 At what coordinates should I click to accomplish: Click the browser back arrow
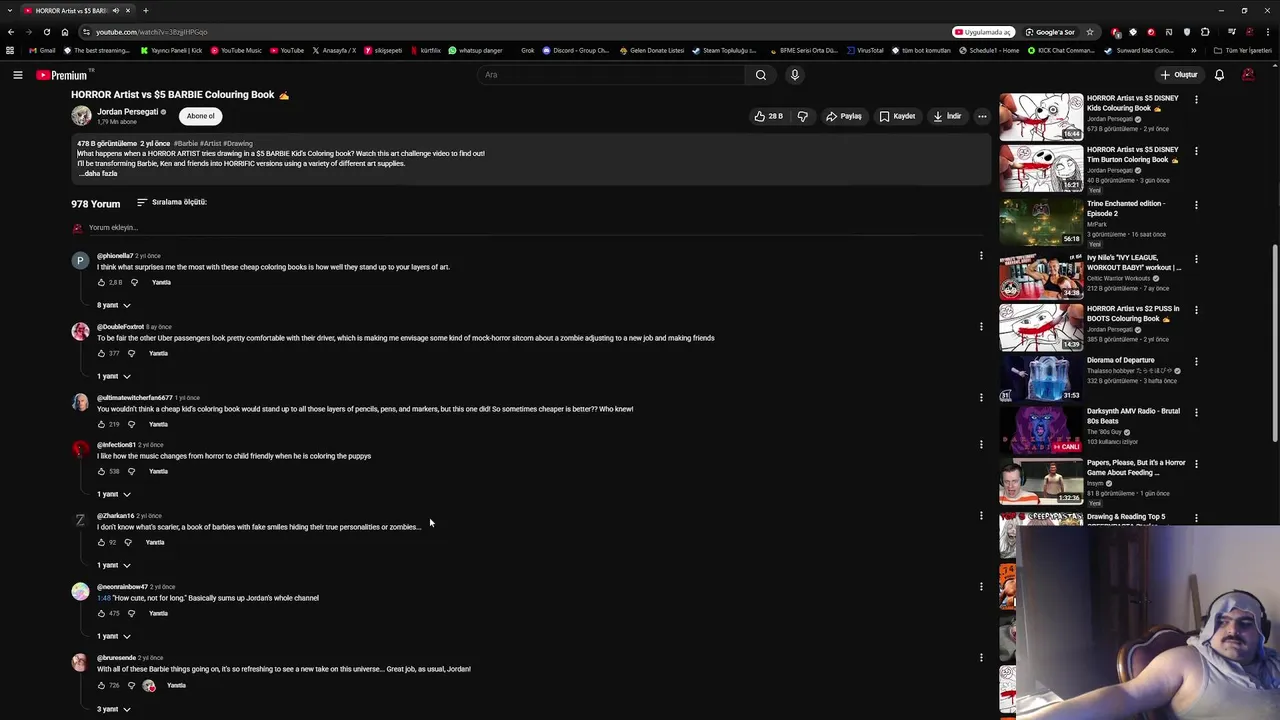11,32
